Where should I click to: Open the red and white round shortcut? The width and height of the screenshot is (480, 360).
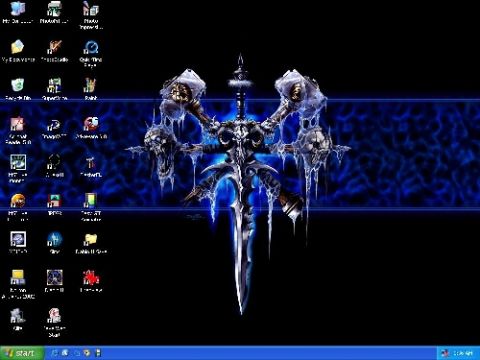point(91,124)
